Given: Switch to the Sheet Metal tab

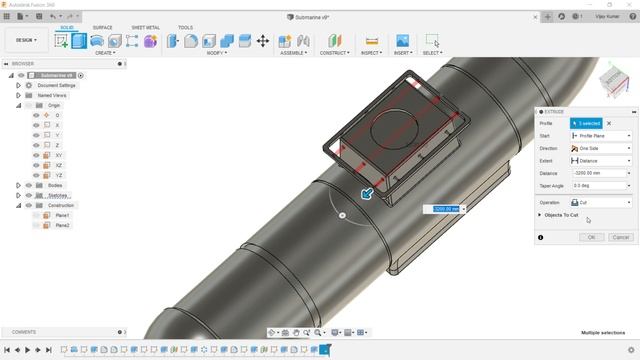Looking at the screenshot, I should (145, 27).
